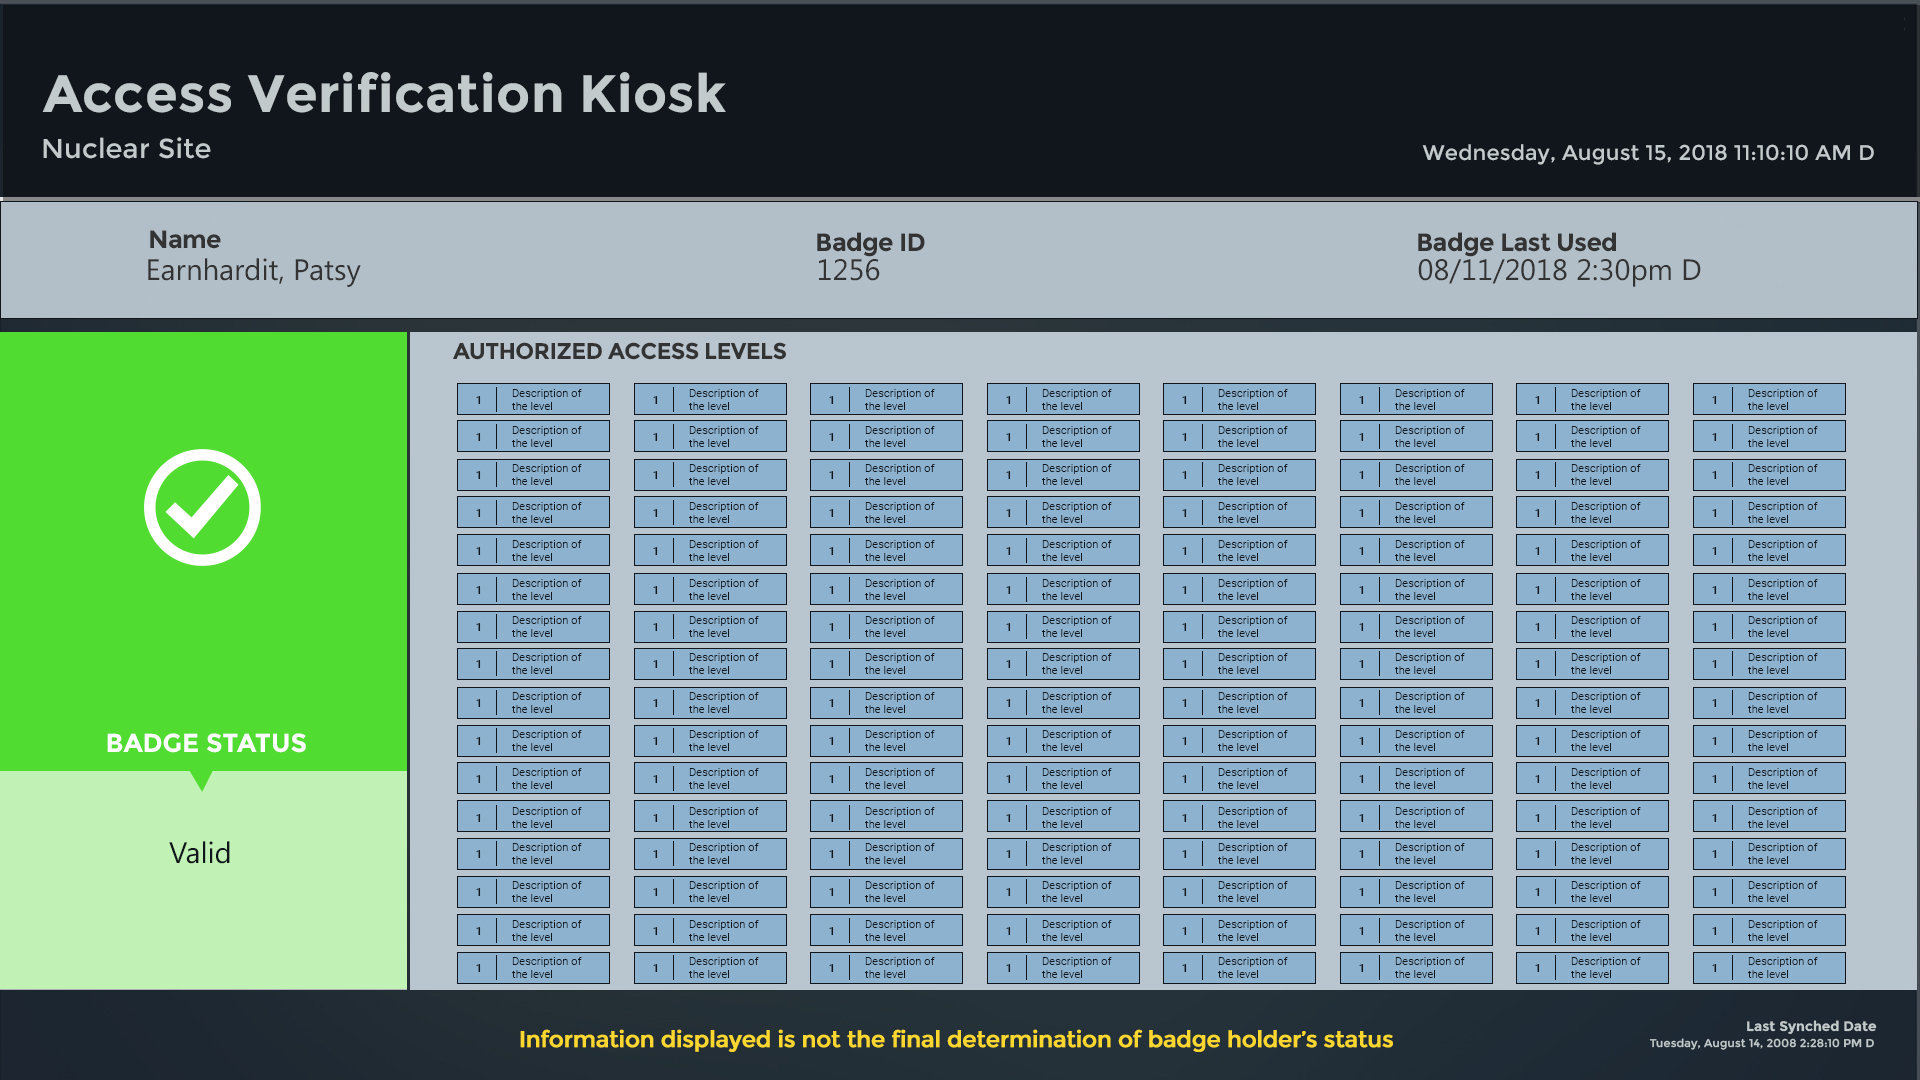Select the bottom-left access level tile

(533, 968)
